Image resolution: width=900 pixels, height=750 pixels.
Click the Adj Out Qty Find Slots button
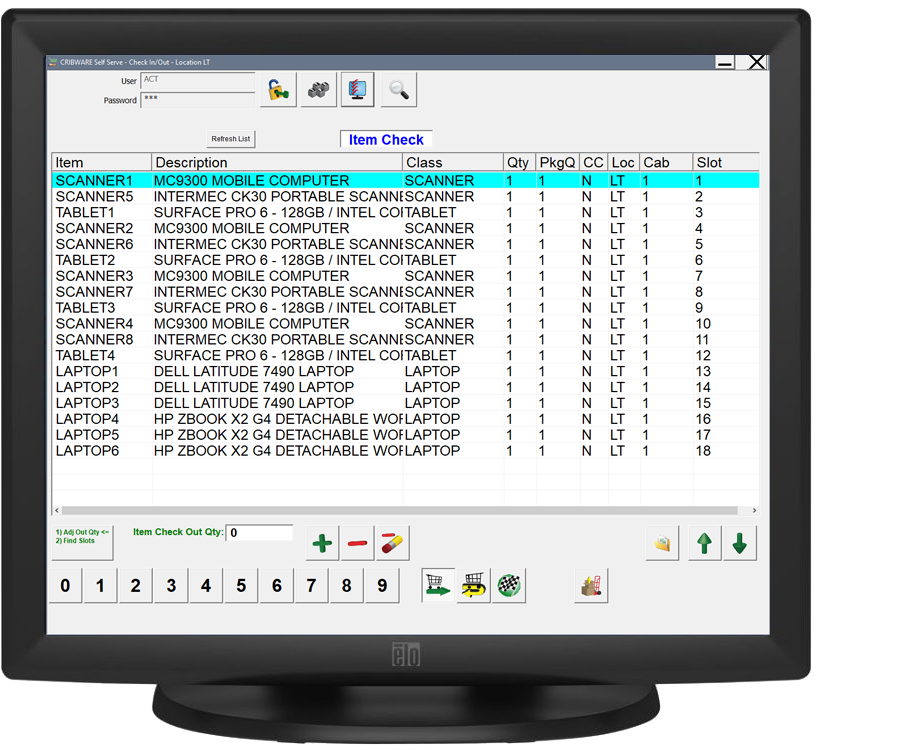pyautogui.click(x=83, y=543)
